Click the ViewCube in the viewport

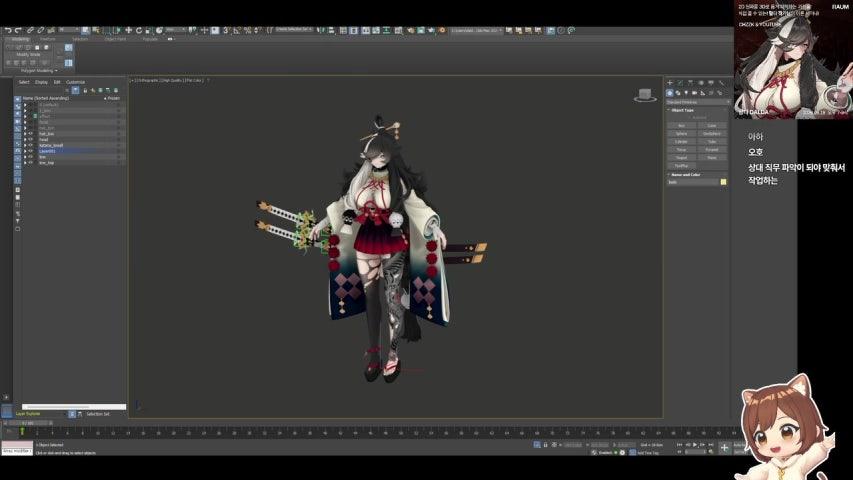[x=645, y=95]
